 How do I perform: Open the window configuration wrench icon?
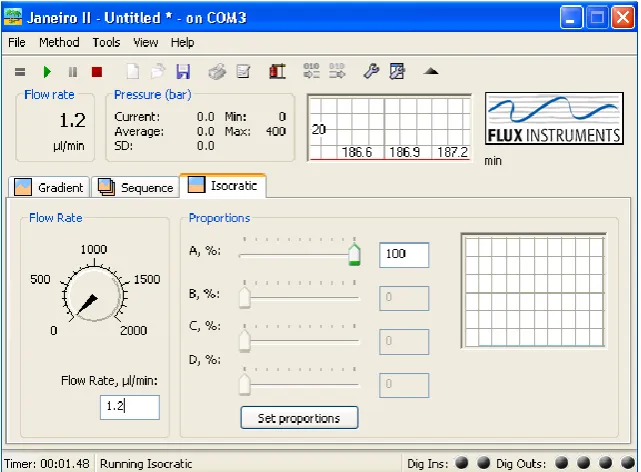pyautogui.click(x=397, y=71)
